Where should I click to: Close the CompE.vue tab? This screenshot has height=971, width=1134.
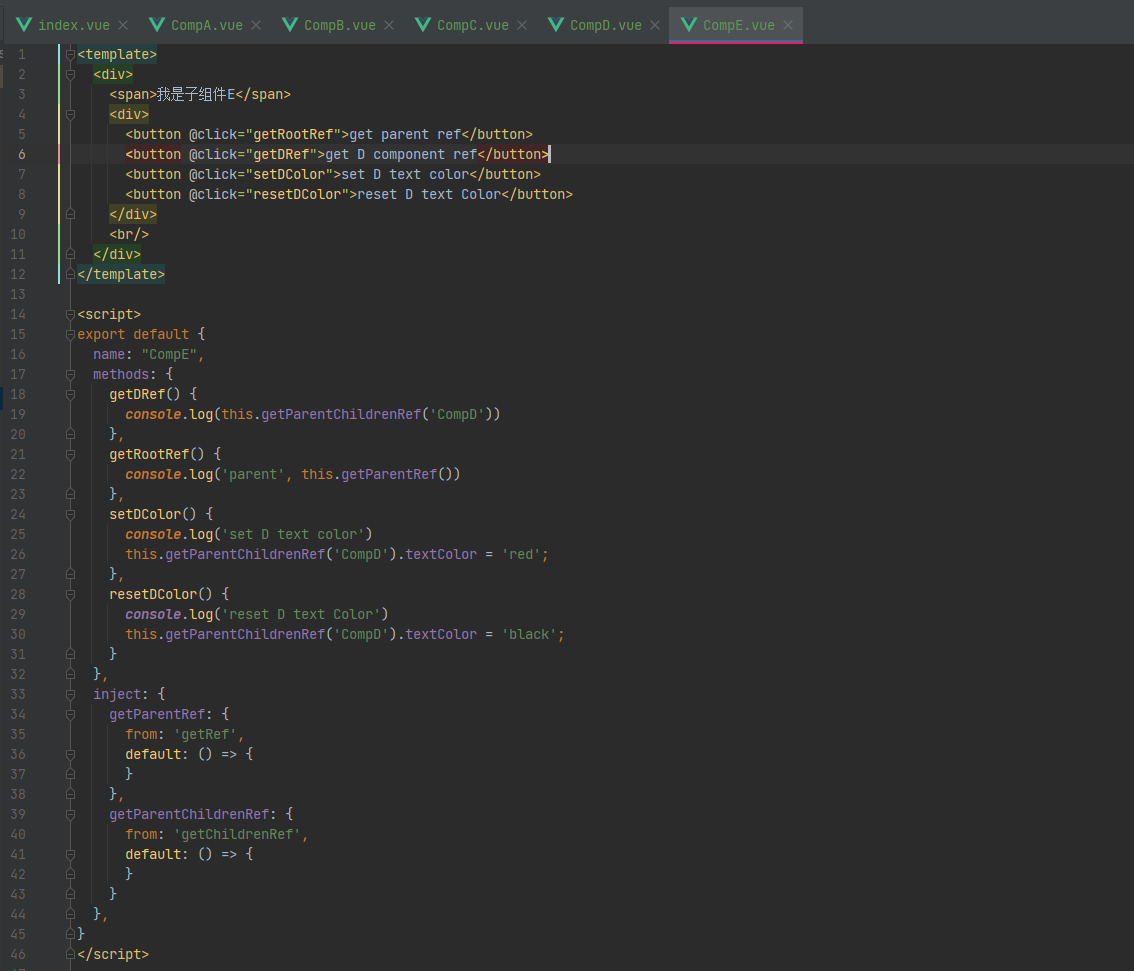coord(788,25)
